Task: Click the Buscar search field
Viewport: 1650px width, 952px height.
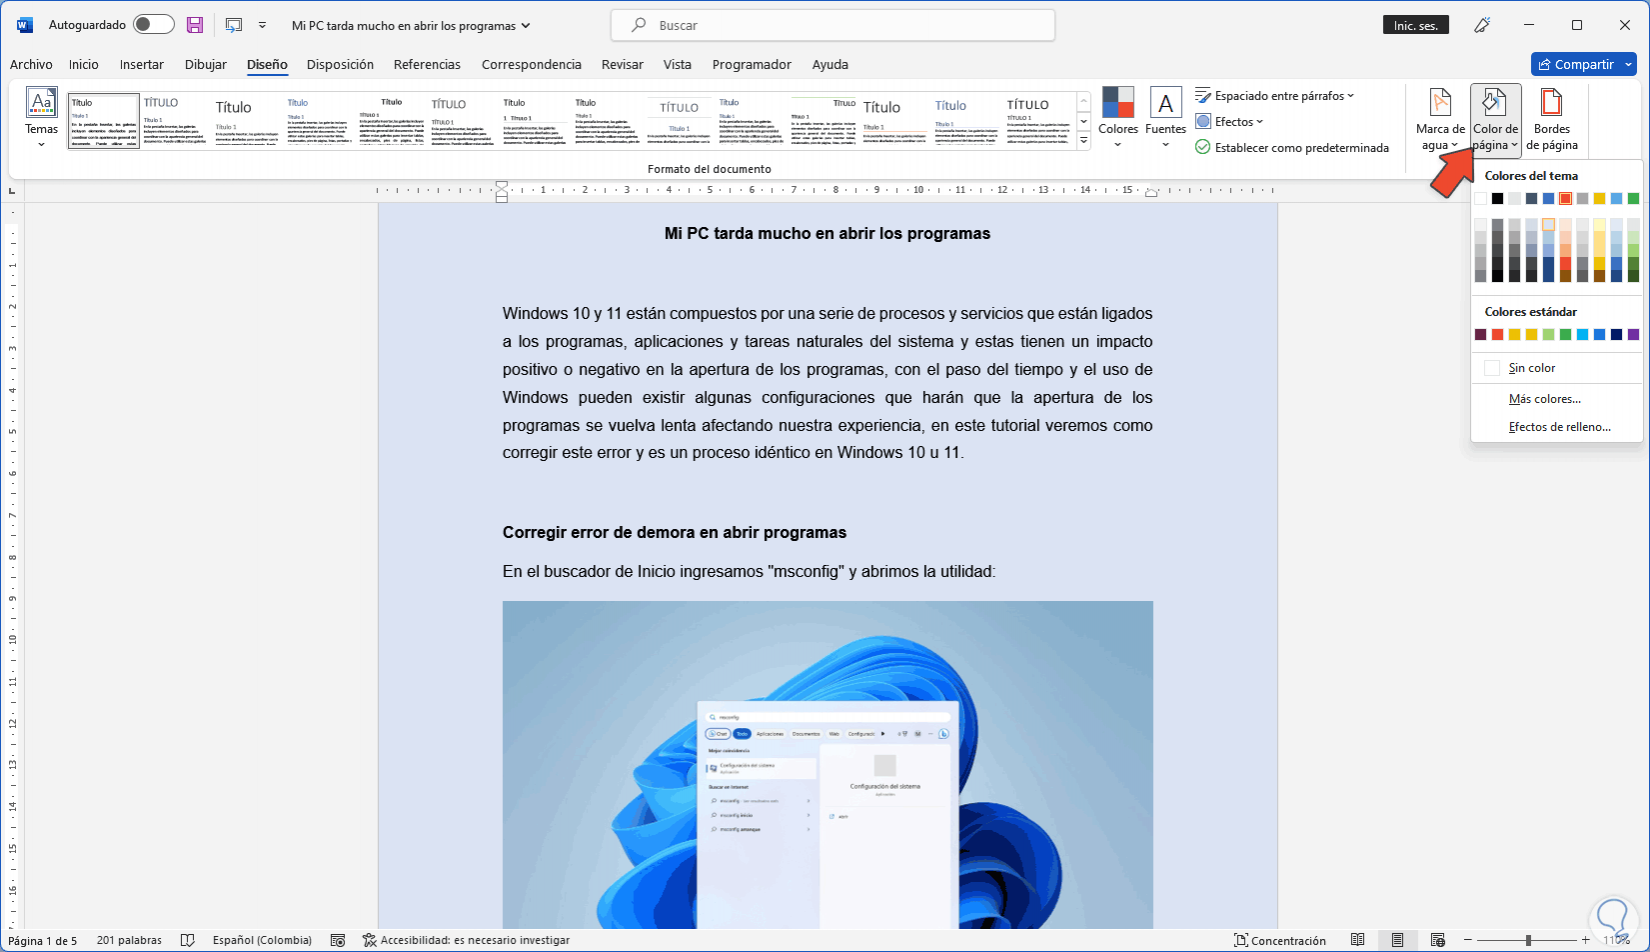Action: point(833,25)
